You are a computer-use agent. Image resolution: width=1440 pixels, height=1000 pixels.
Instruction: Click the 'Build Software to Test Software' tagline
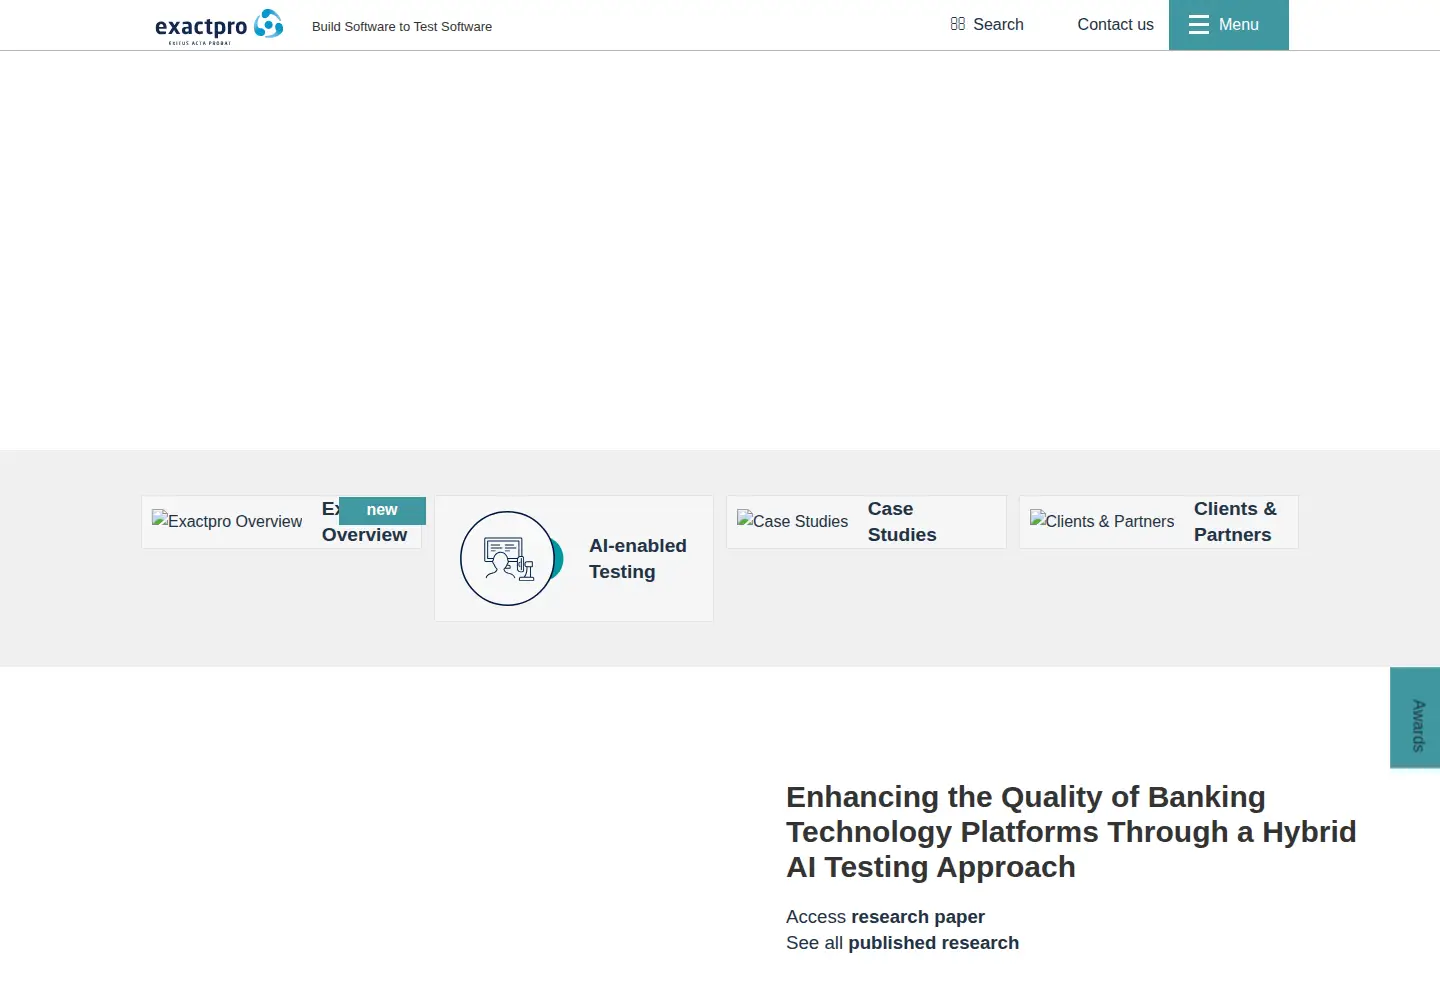[x=402, y=27]
